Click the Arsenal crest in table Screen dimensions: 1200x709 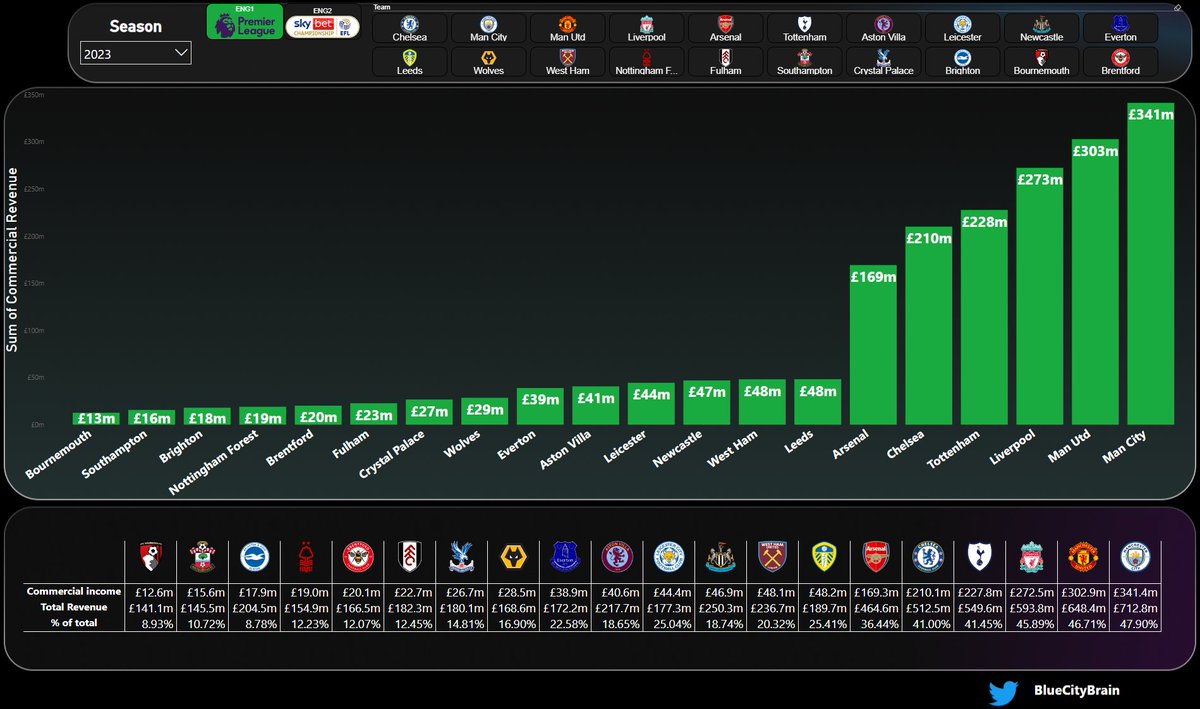tap(874, 556)
